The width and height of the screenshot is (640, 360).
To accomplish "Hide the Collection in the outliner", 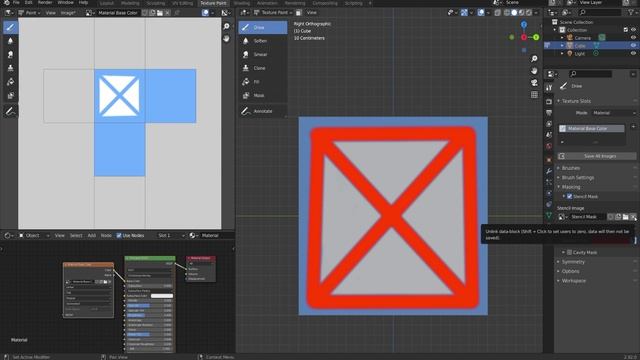I will pyautogui.click(x=633, y=30).
